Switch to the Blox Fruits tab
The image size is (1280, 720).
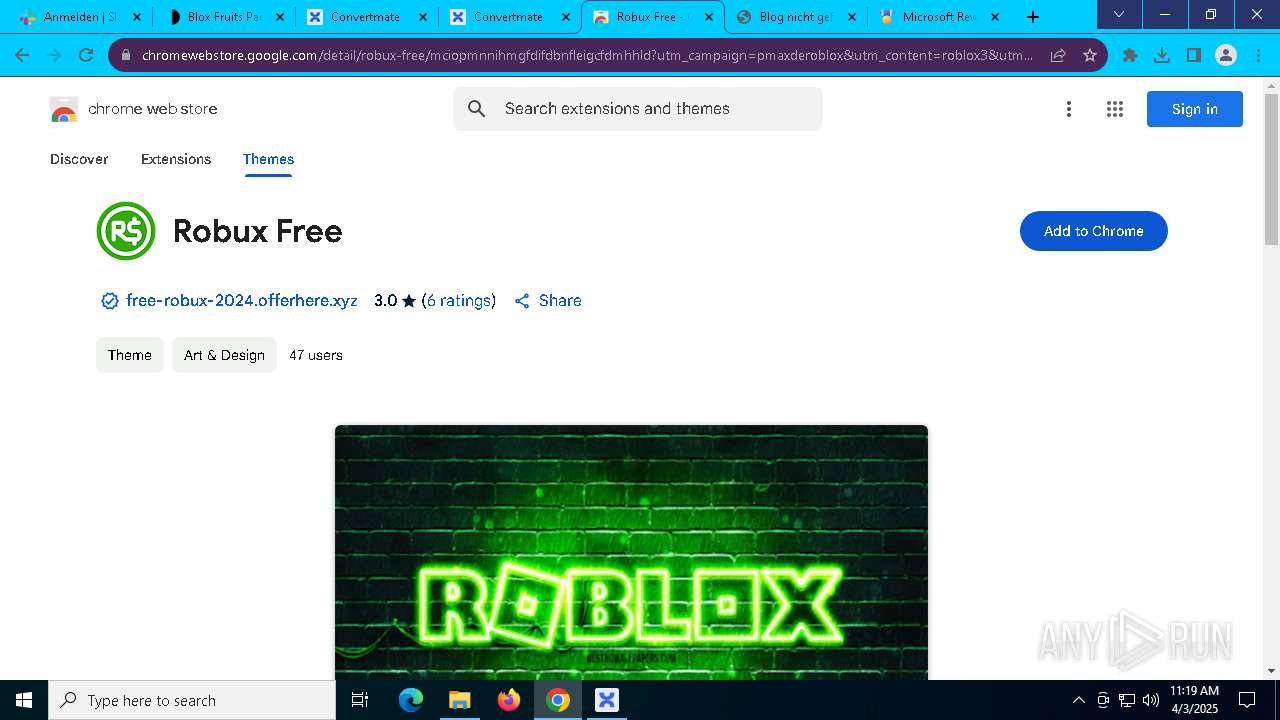tap(225, 17)
